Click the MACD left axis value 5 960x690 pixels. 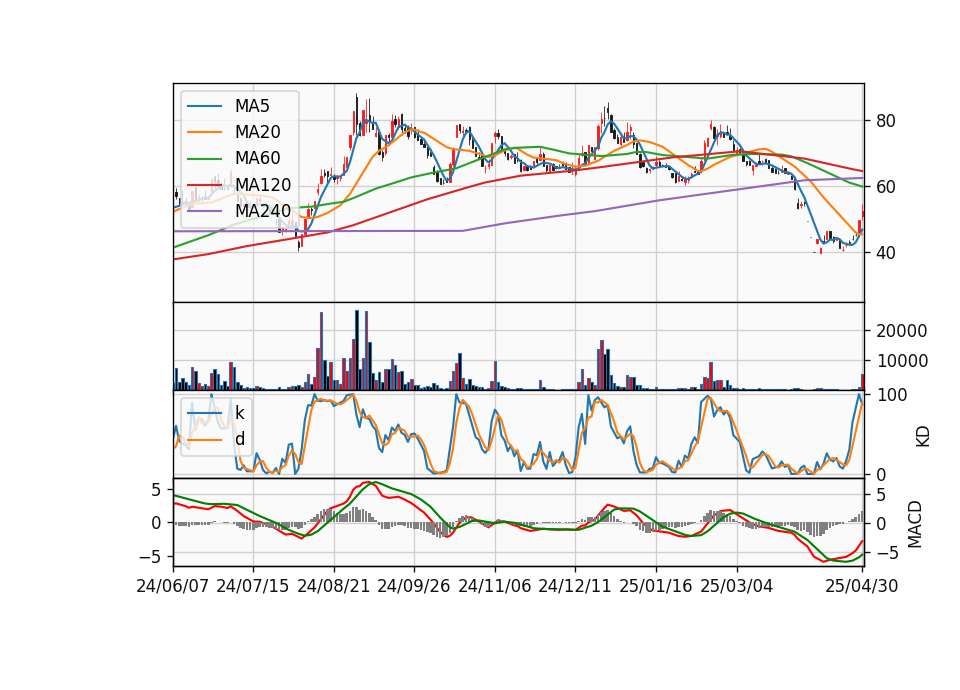(156, 490)
